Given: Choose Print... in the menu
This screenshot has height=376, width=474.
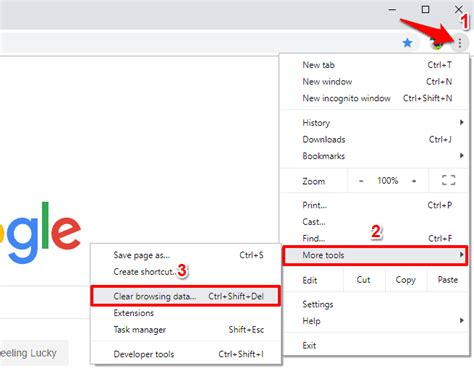Looking at the screenshot, I should pyautogui.click(x=375, y=205).
